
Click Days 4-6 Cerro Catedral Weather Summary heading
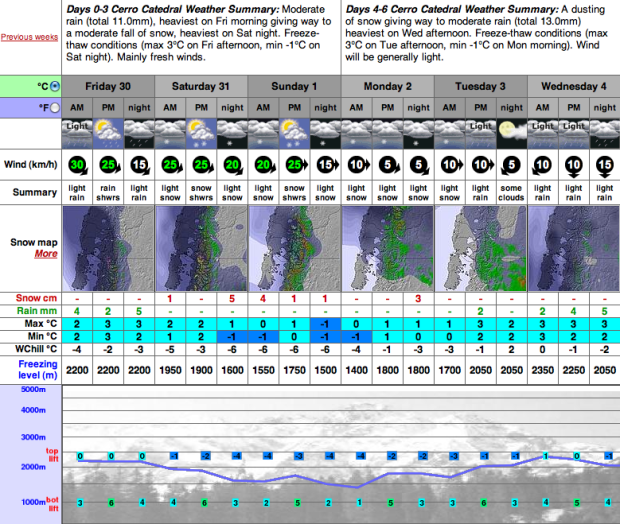[452, 9]
